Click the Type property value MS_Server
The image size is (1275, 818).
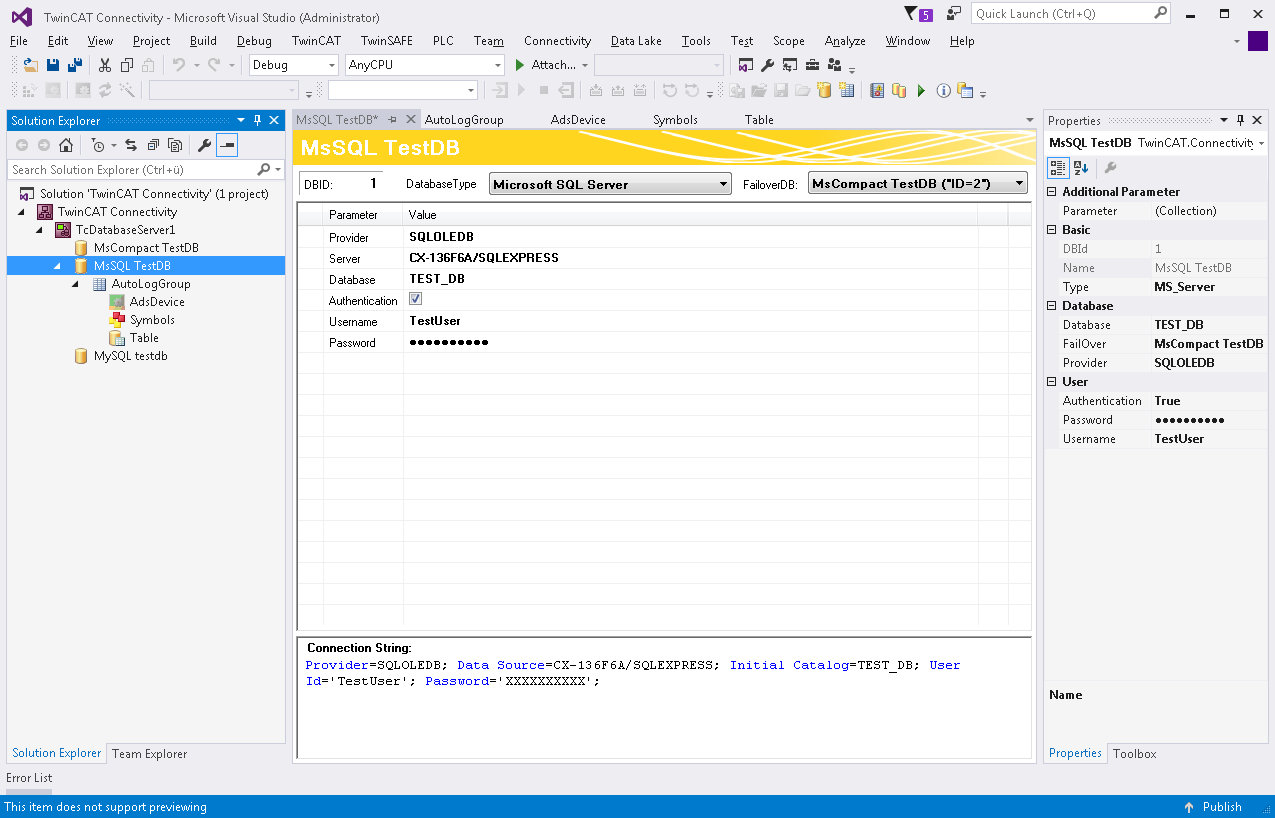1185,287
